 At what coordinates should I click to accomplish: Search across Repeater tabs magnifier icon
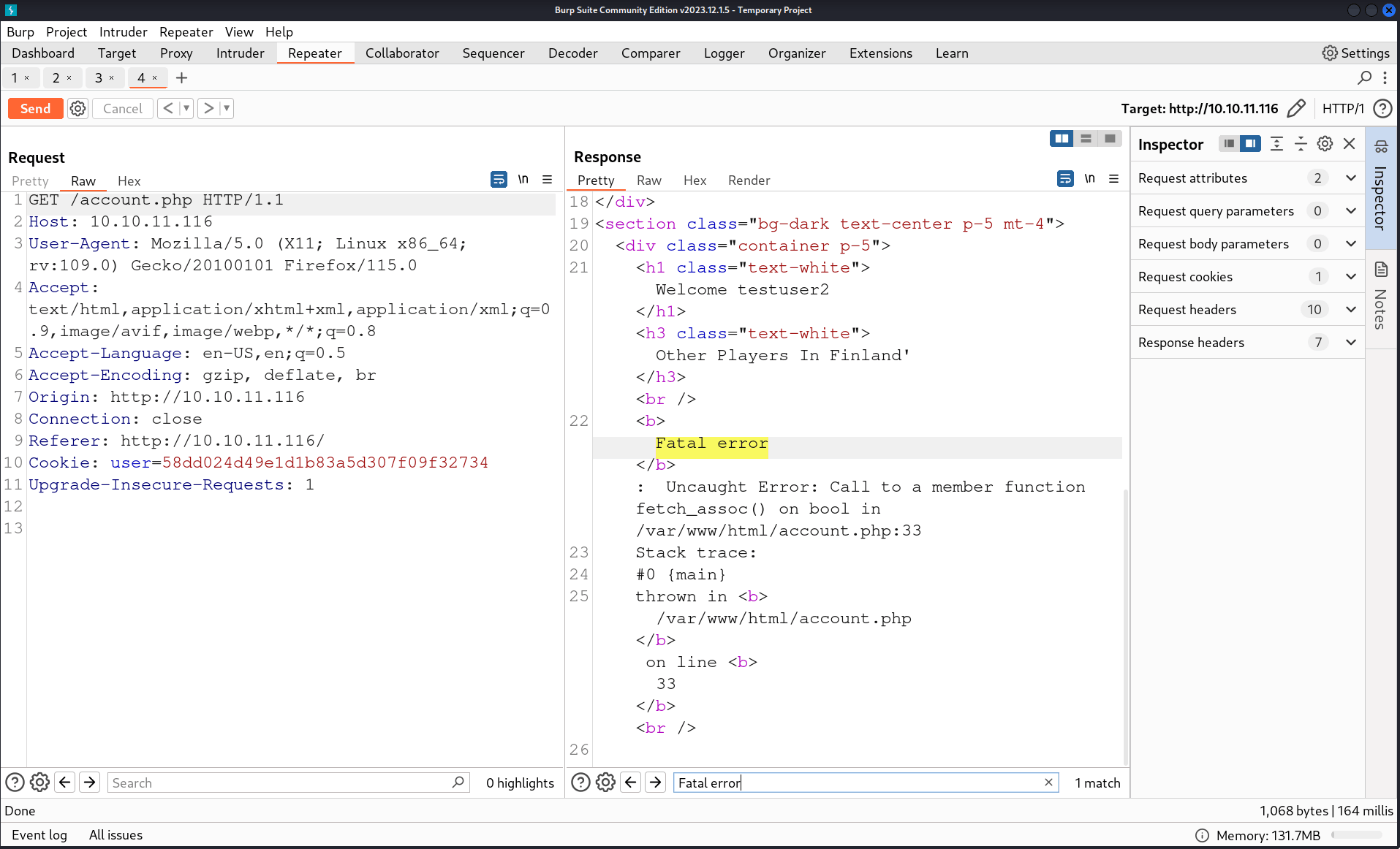pyautogui.click(x=1365, y=77)
